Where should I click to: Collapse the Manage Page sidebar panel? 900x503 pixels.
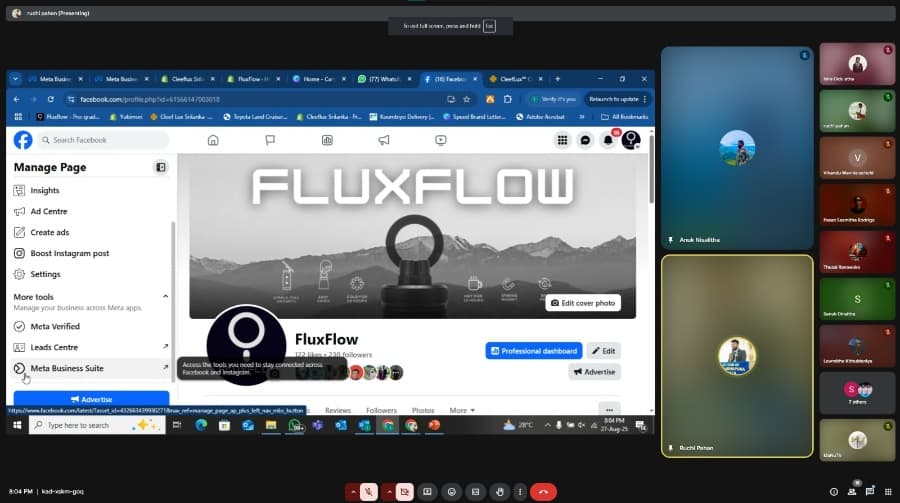point(160,167)
